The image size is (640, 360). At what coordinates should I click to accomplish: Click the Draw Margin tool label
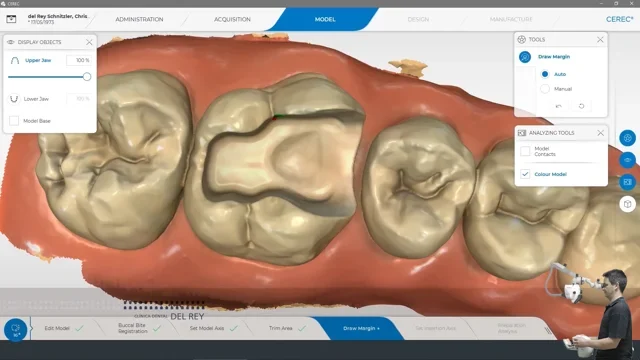554,57
